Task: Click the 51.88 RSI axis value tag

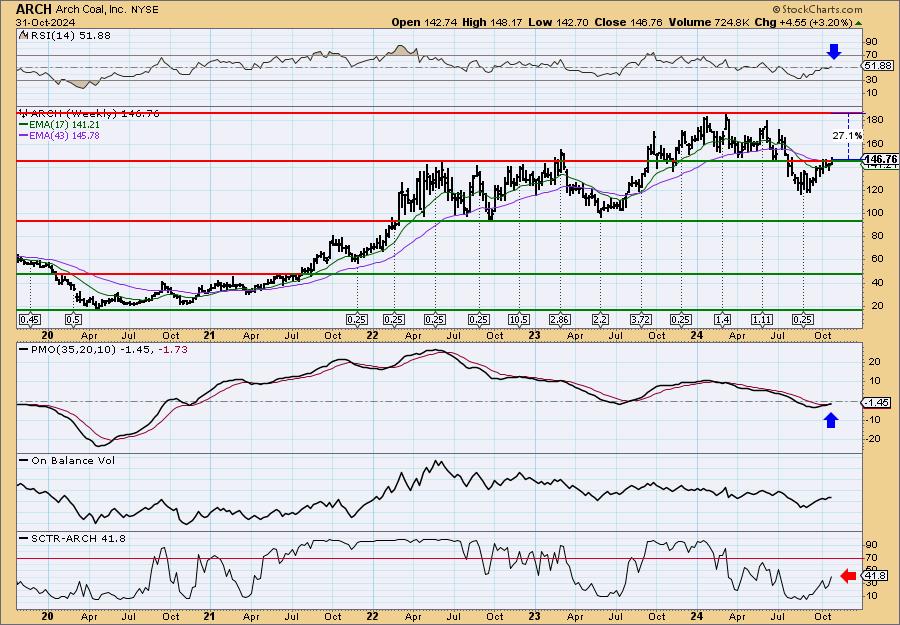Action: [x=878, y=66]
